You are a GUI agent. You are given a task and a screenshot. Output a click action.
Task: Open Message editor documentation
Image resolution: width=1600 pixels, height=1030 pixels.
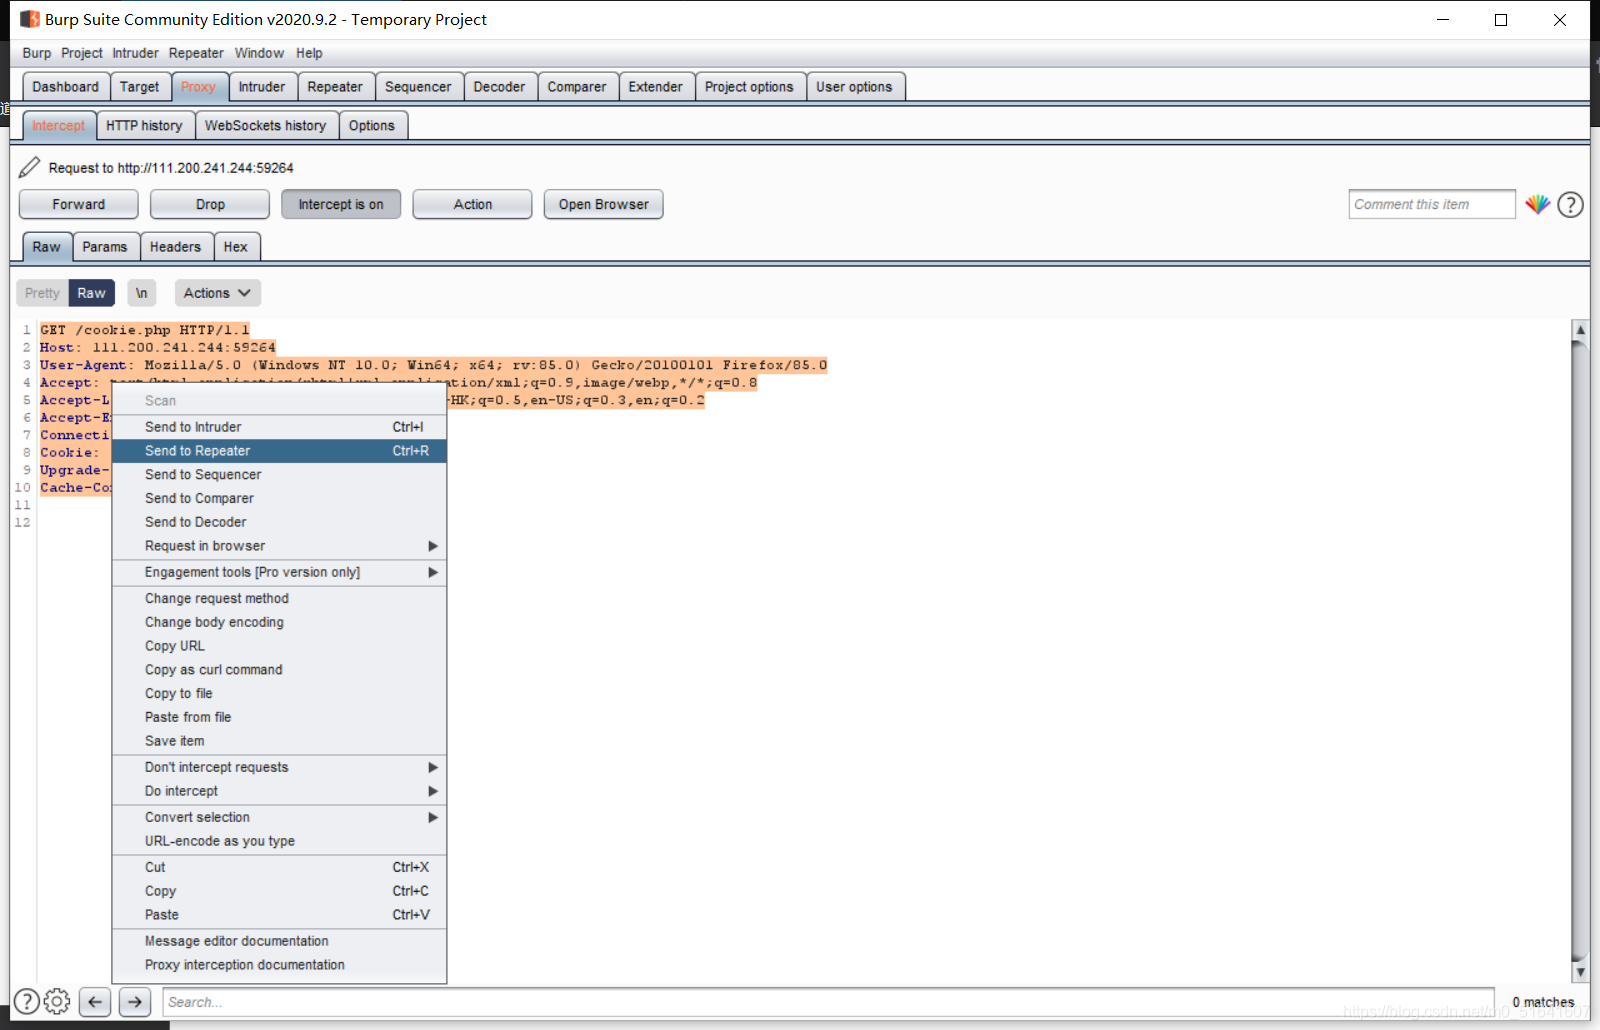(x=279, y=941)
